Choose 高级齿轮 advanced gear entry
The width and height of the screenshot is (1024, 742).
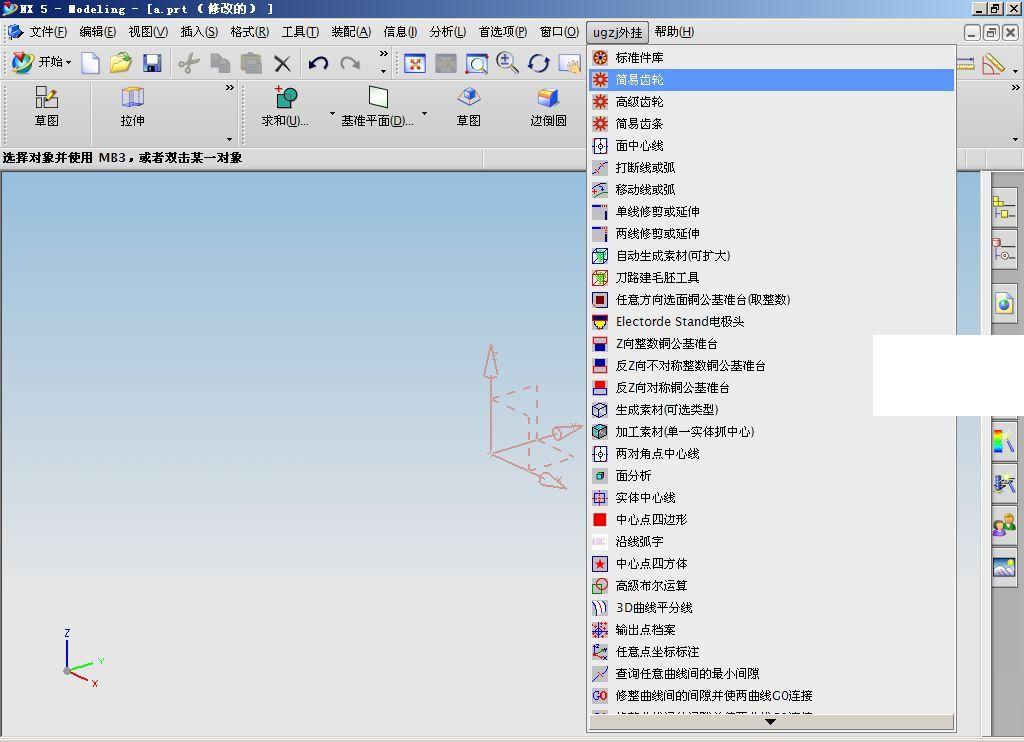pyautogui.click(x=771, y=102)
